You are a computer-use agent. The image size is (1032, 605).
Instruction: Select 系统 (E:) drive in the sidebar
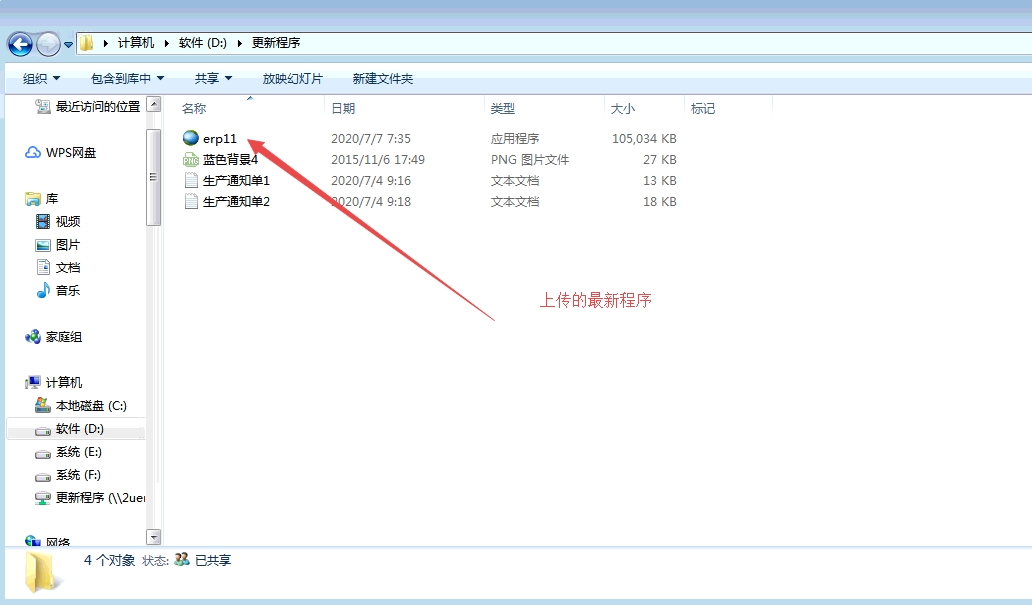tap(78, 452)
